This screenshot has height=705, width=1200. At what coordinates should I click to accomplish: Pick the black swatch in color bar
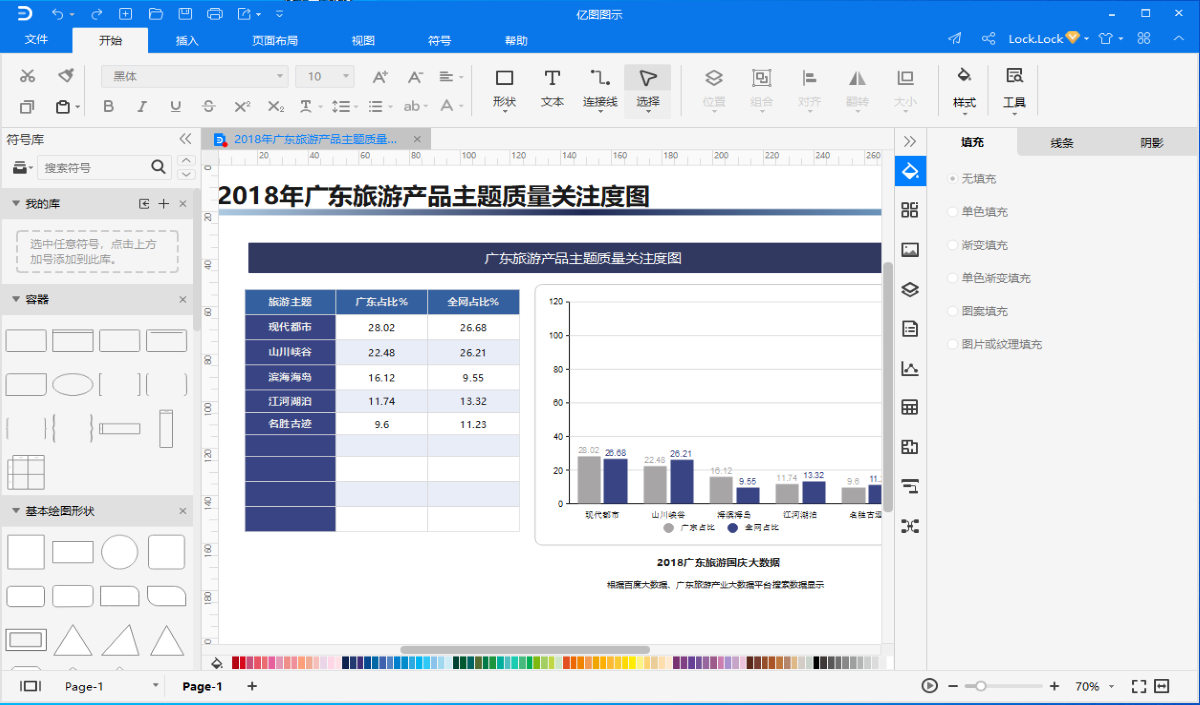click(817, 662)
